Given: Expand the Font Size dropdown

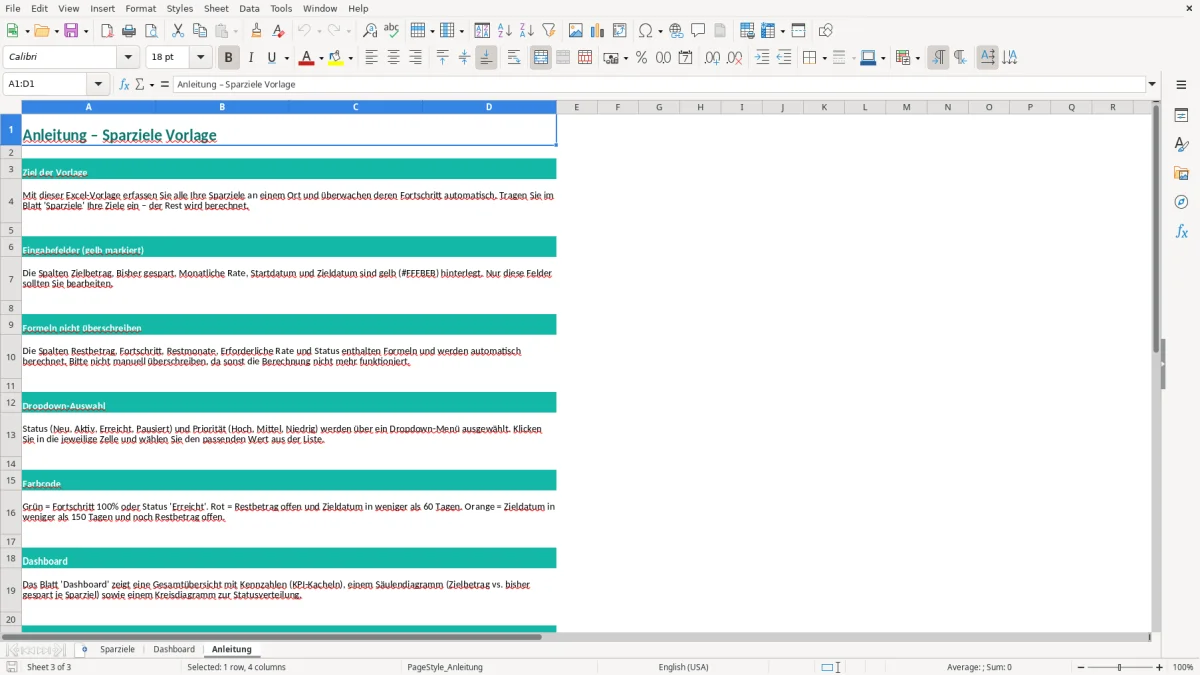Looking at the screenshot, I should tap(201, 58).
